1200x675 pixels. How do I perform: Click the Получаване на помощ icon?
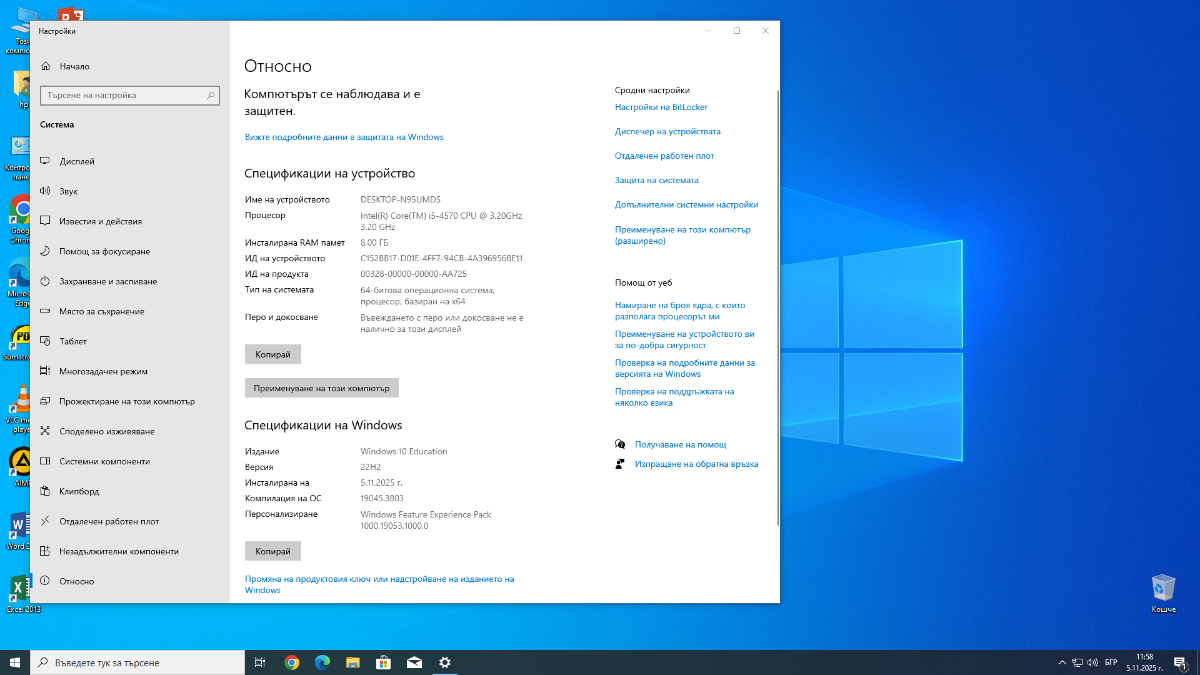620,444
